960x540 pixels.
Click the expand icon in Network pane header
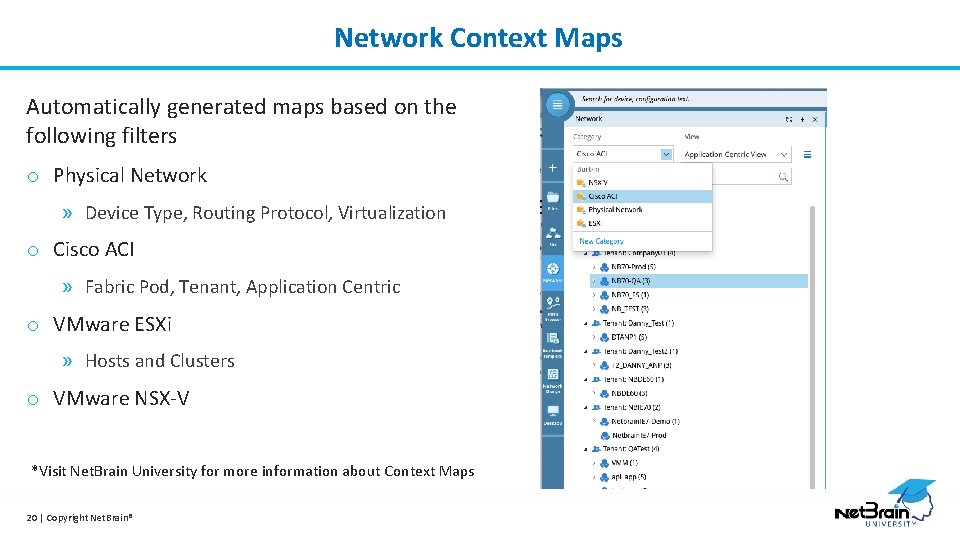tap(789, 119)
